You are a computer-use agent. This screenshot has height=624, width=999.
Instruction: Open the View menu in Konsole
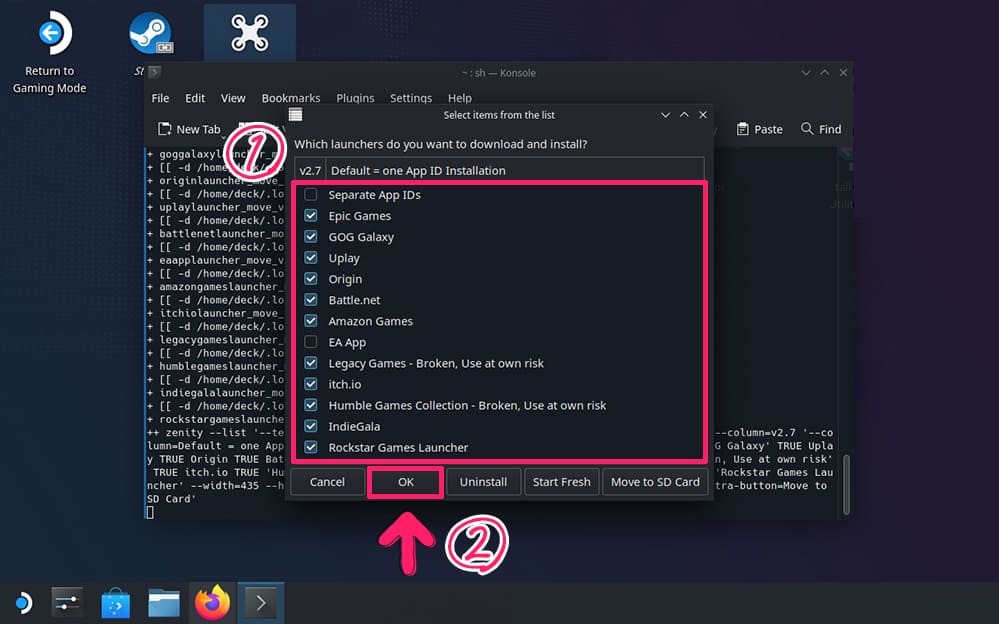click(233, 98)
